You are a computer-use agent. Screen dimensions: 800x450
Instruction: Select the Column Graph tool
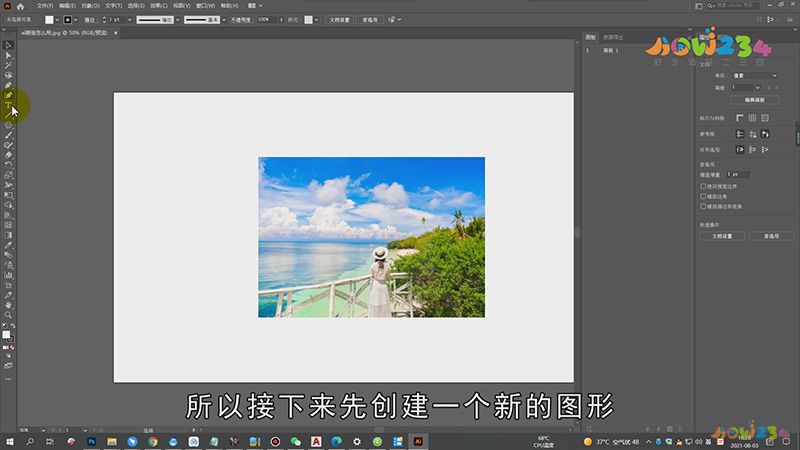pos(8,275)
